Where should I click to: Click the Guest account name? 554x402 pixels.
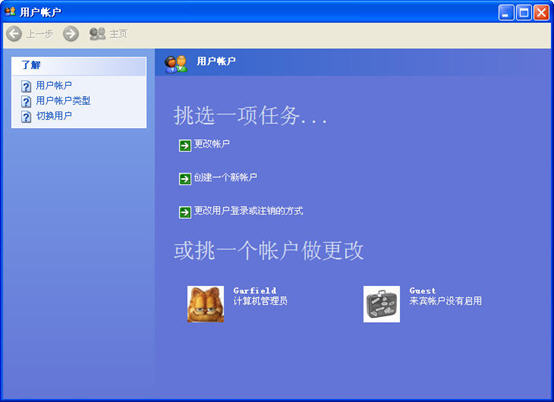pyautogui.click(x=422, y=291)
